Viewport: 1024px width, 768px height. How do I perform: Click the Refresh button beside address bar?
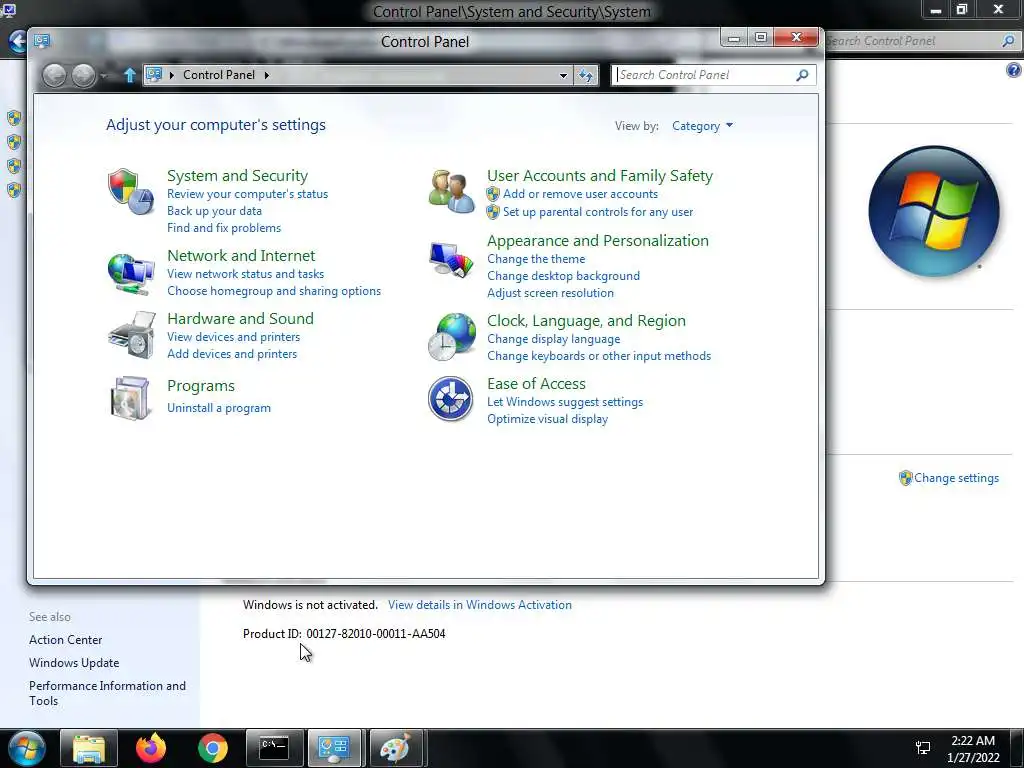point(586,75)
